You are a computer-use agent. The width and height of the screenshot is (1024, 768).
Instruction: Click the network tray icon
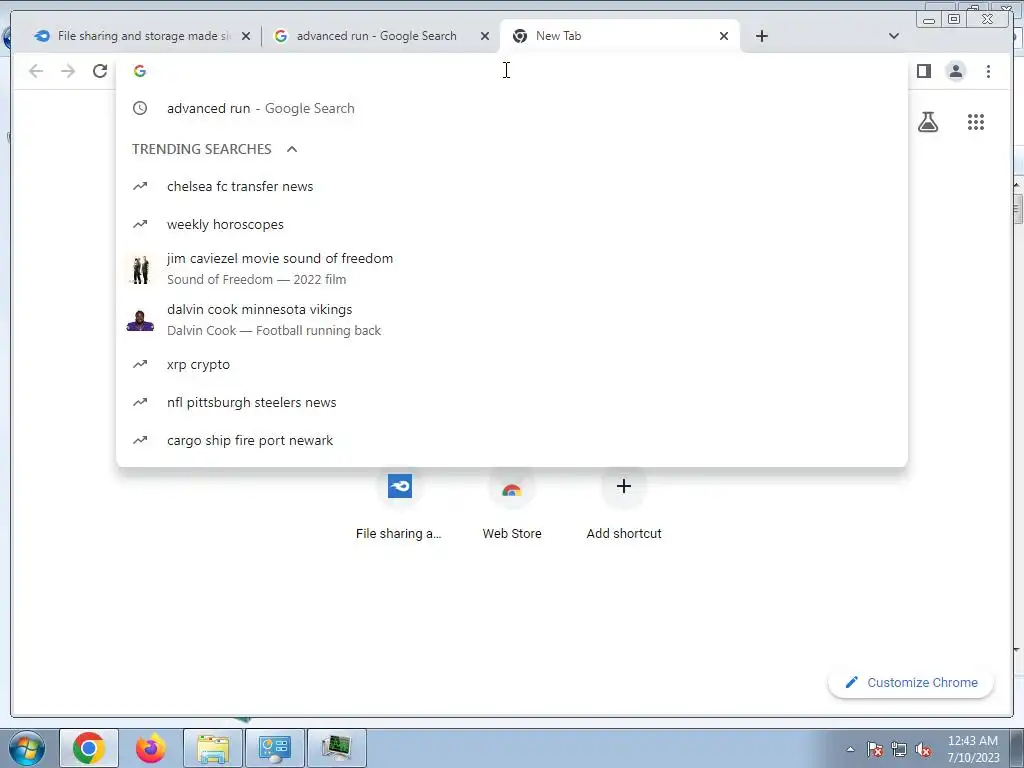pyautogui.click(x=899, y=750)
